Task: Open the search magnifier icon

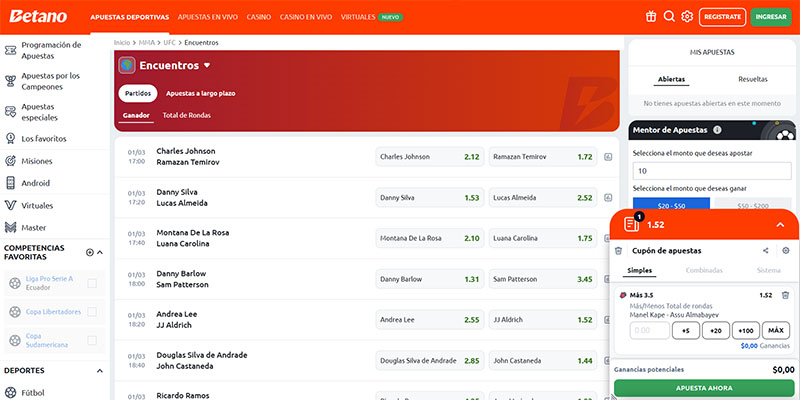Action: tap(669, 17)
